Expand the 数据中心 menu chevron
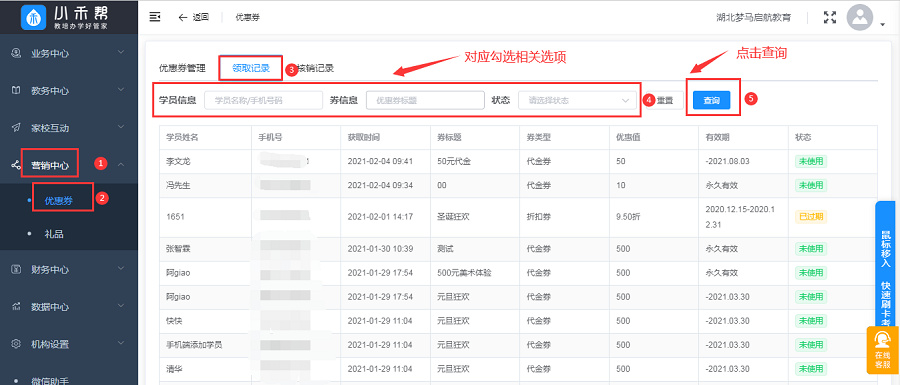Image resolution: width=900 pixels, height=385 pixels. pos(121,306)
